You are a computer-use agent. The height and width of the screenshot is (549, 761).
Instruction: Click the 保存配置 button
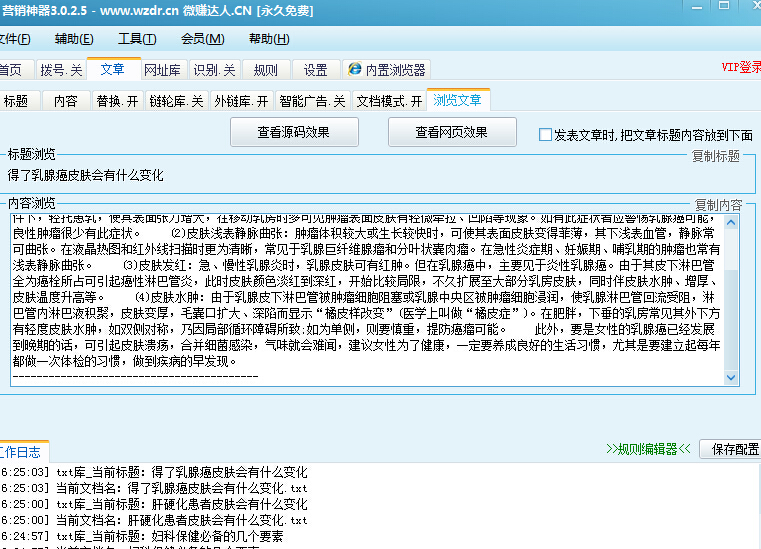point(732,449)
